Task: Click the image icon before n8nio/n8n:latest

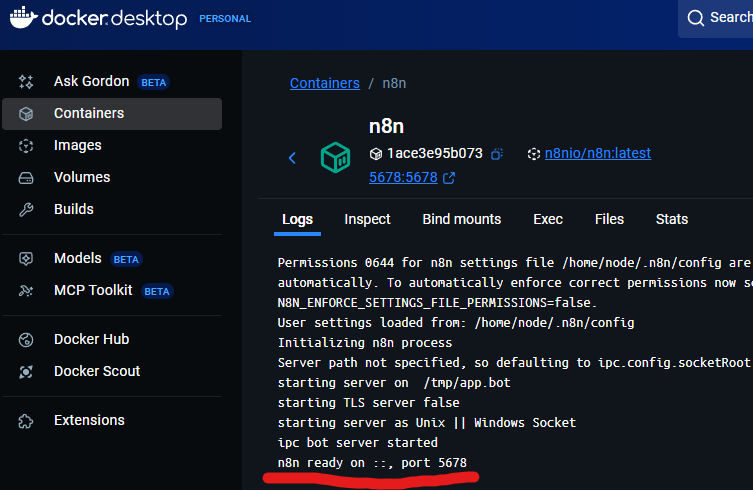Action: (x=534, y=154)
